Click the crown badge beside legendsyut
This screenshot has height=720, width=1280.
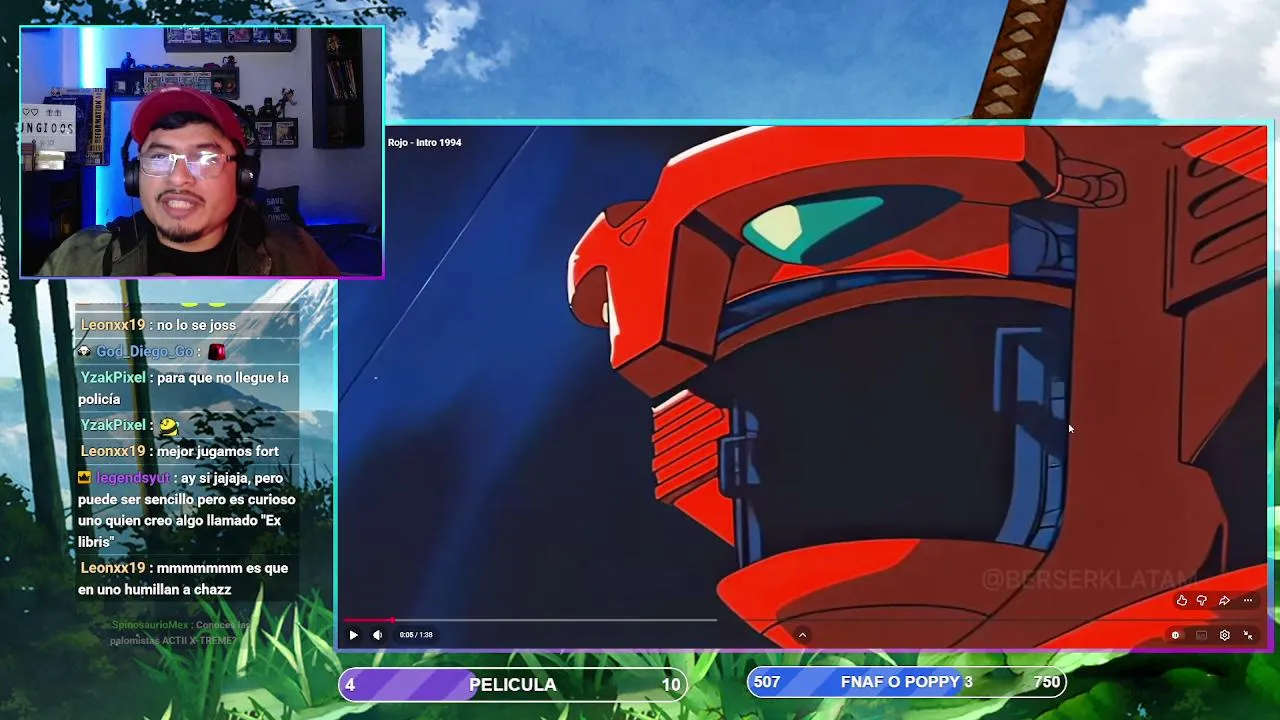(84, 477)
